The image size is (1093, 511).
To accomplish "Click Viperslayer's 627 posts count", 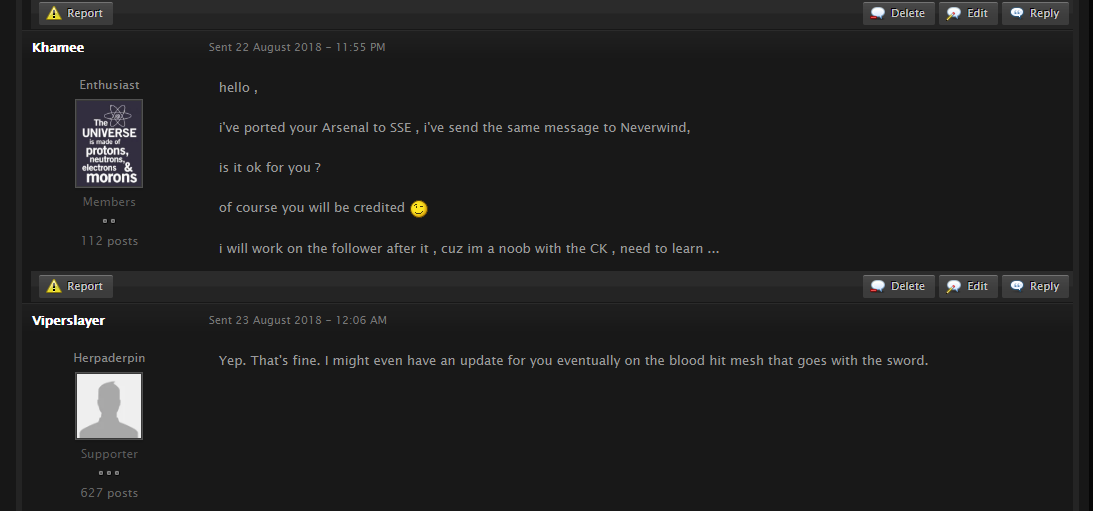I will pos(109,493).
